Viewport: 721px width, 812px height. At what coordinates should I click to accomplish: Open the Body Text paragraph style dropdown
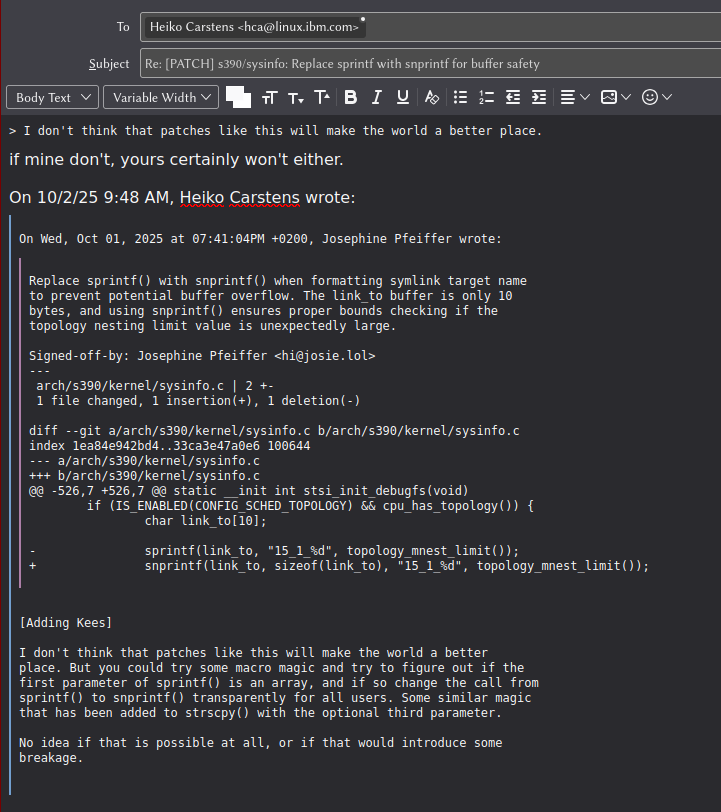[52, 97]
